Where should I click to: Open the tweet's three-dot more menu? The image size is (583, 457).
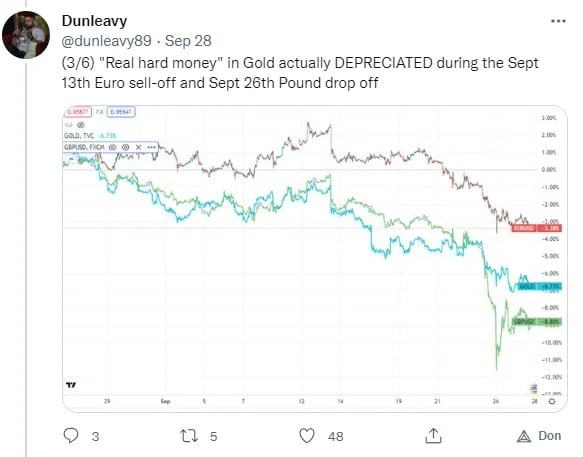[558, 21]
